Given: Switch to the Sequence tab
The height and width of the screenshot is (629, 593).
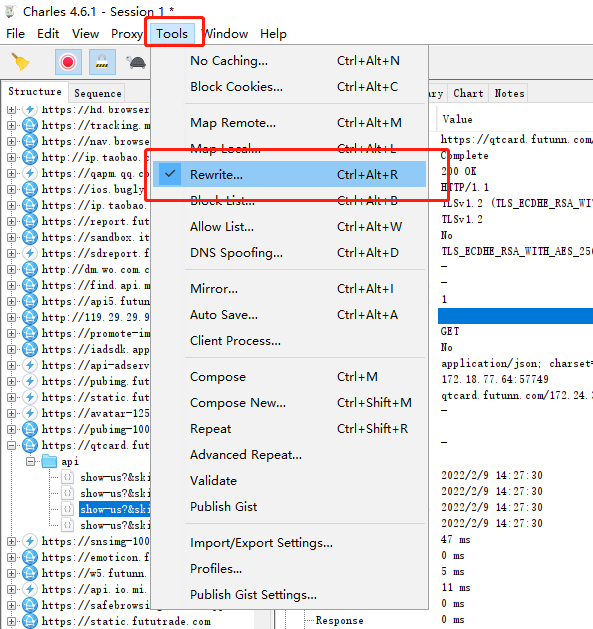Looking at the screenshot, I should tap(97, 93).
